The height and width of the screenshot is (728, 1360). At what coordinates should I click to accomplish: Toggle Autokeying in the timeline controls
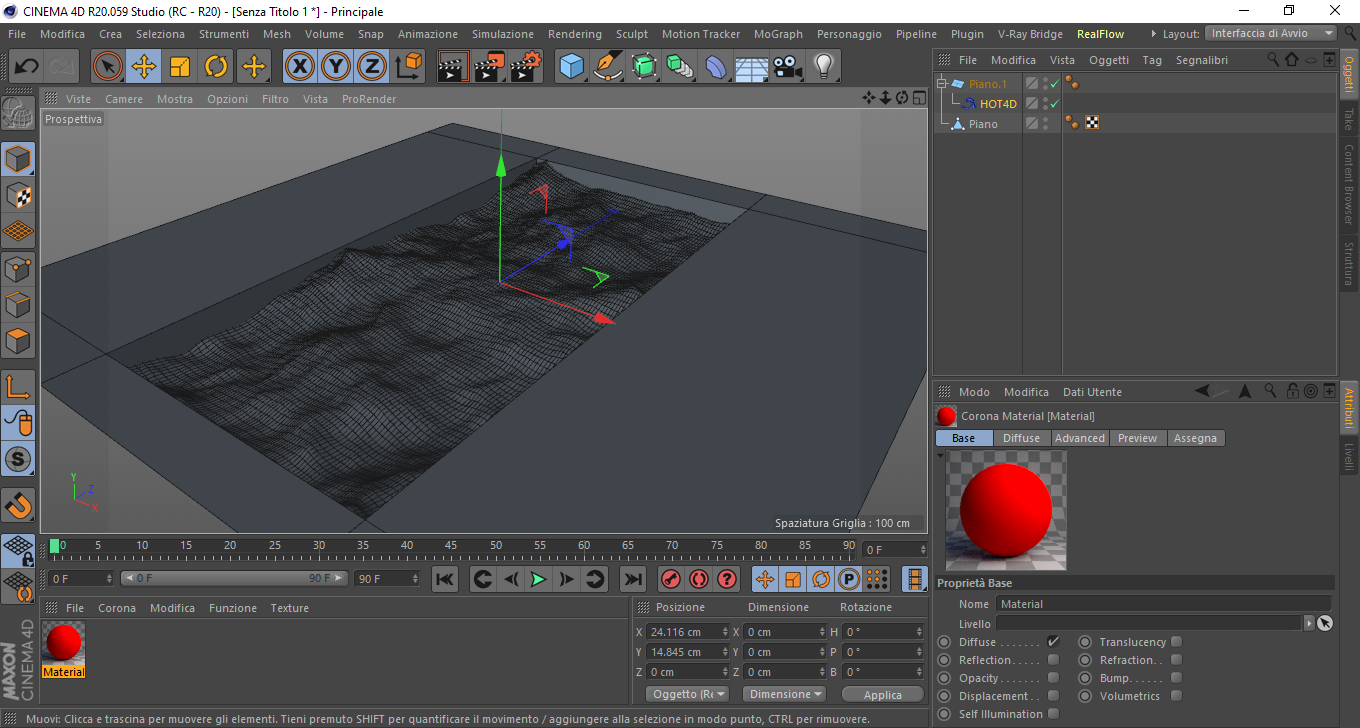tap(699, 579)
